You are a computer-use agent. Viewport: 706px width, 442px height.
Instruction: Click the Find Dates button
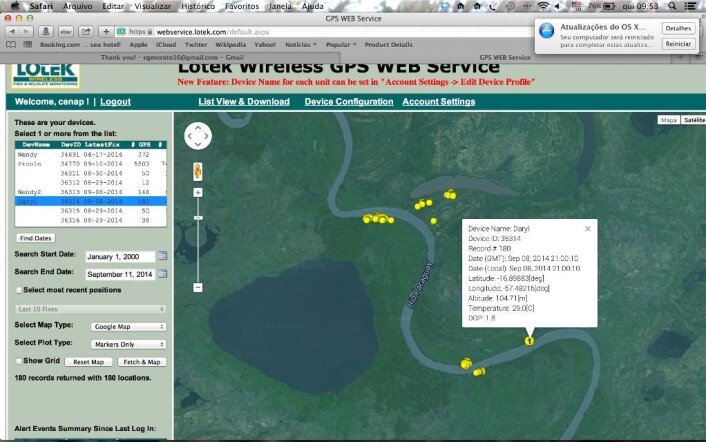point(35,238)
